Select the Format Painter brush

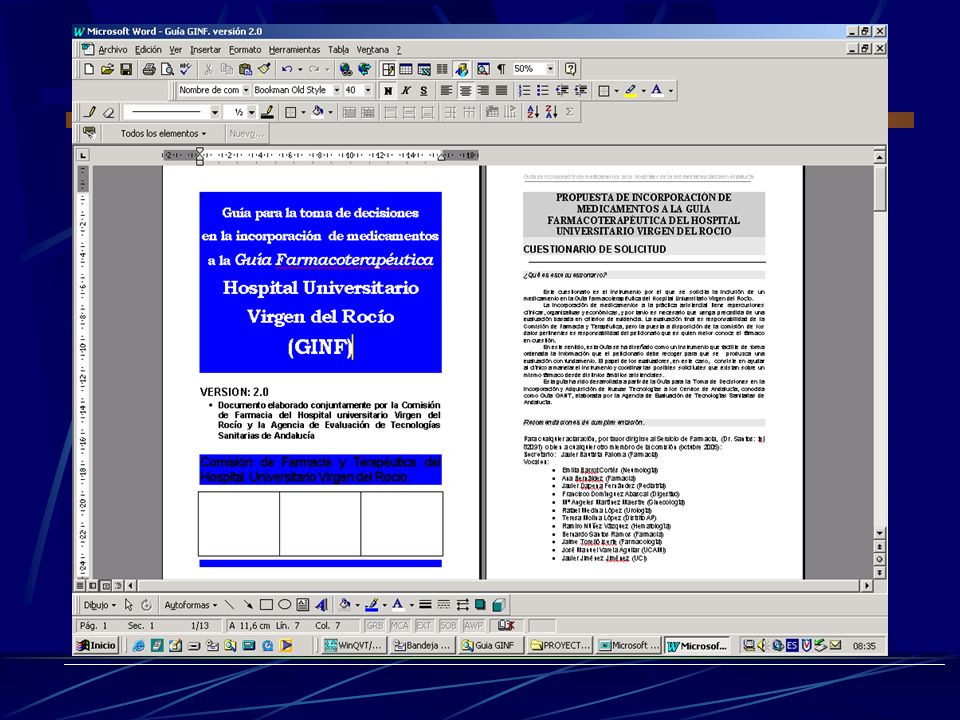264,69
